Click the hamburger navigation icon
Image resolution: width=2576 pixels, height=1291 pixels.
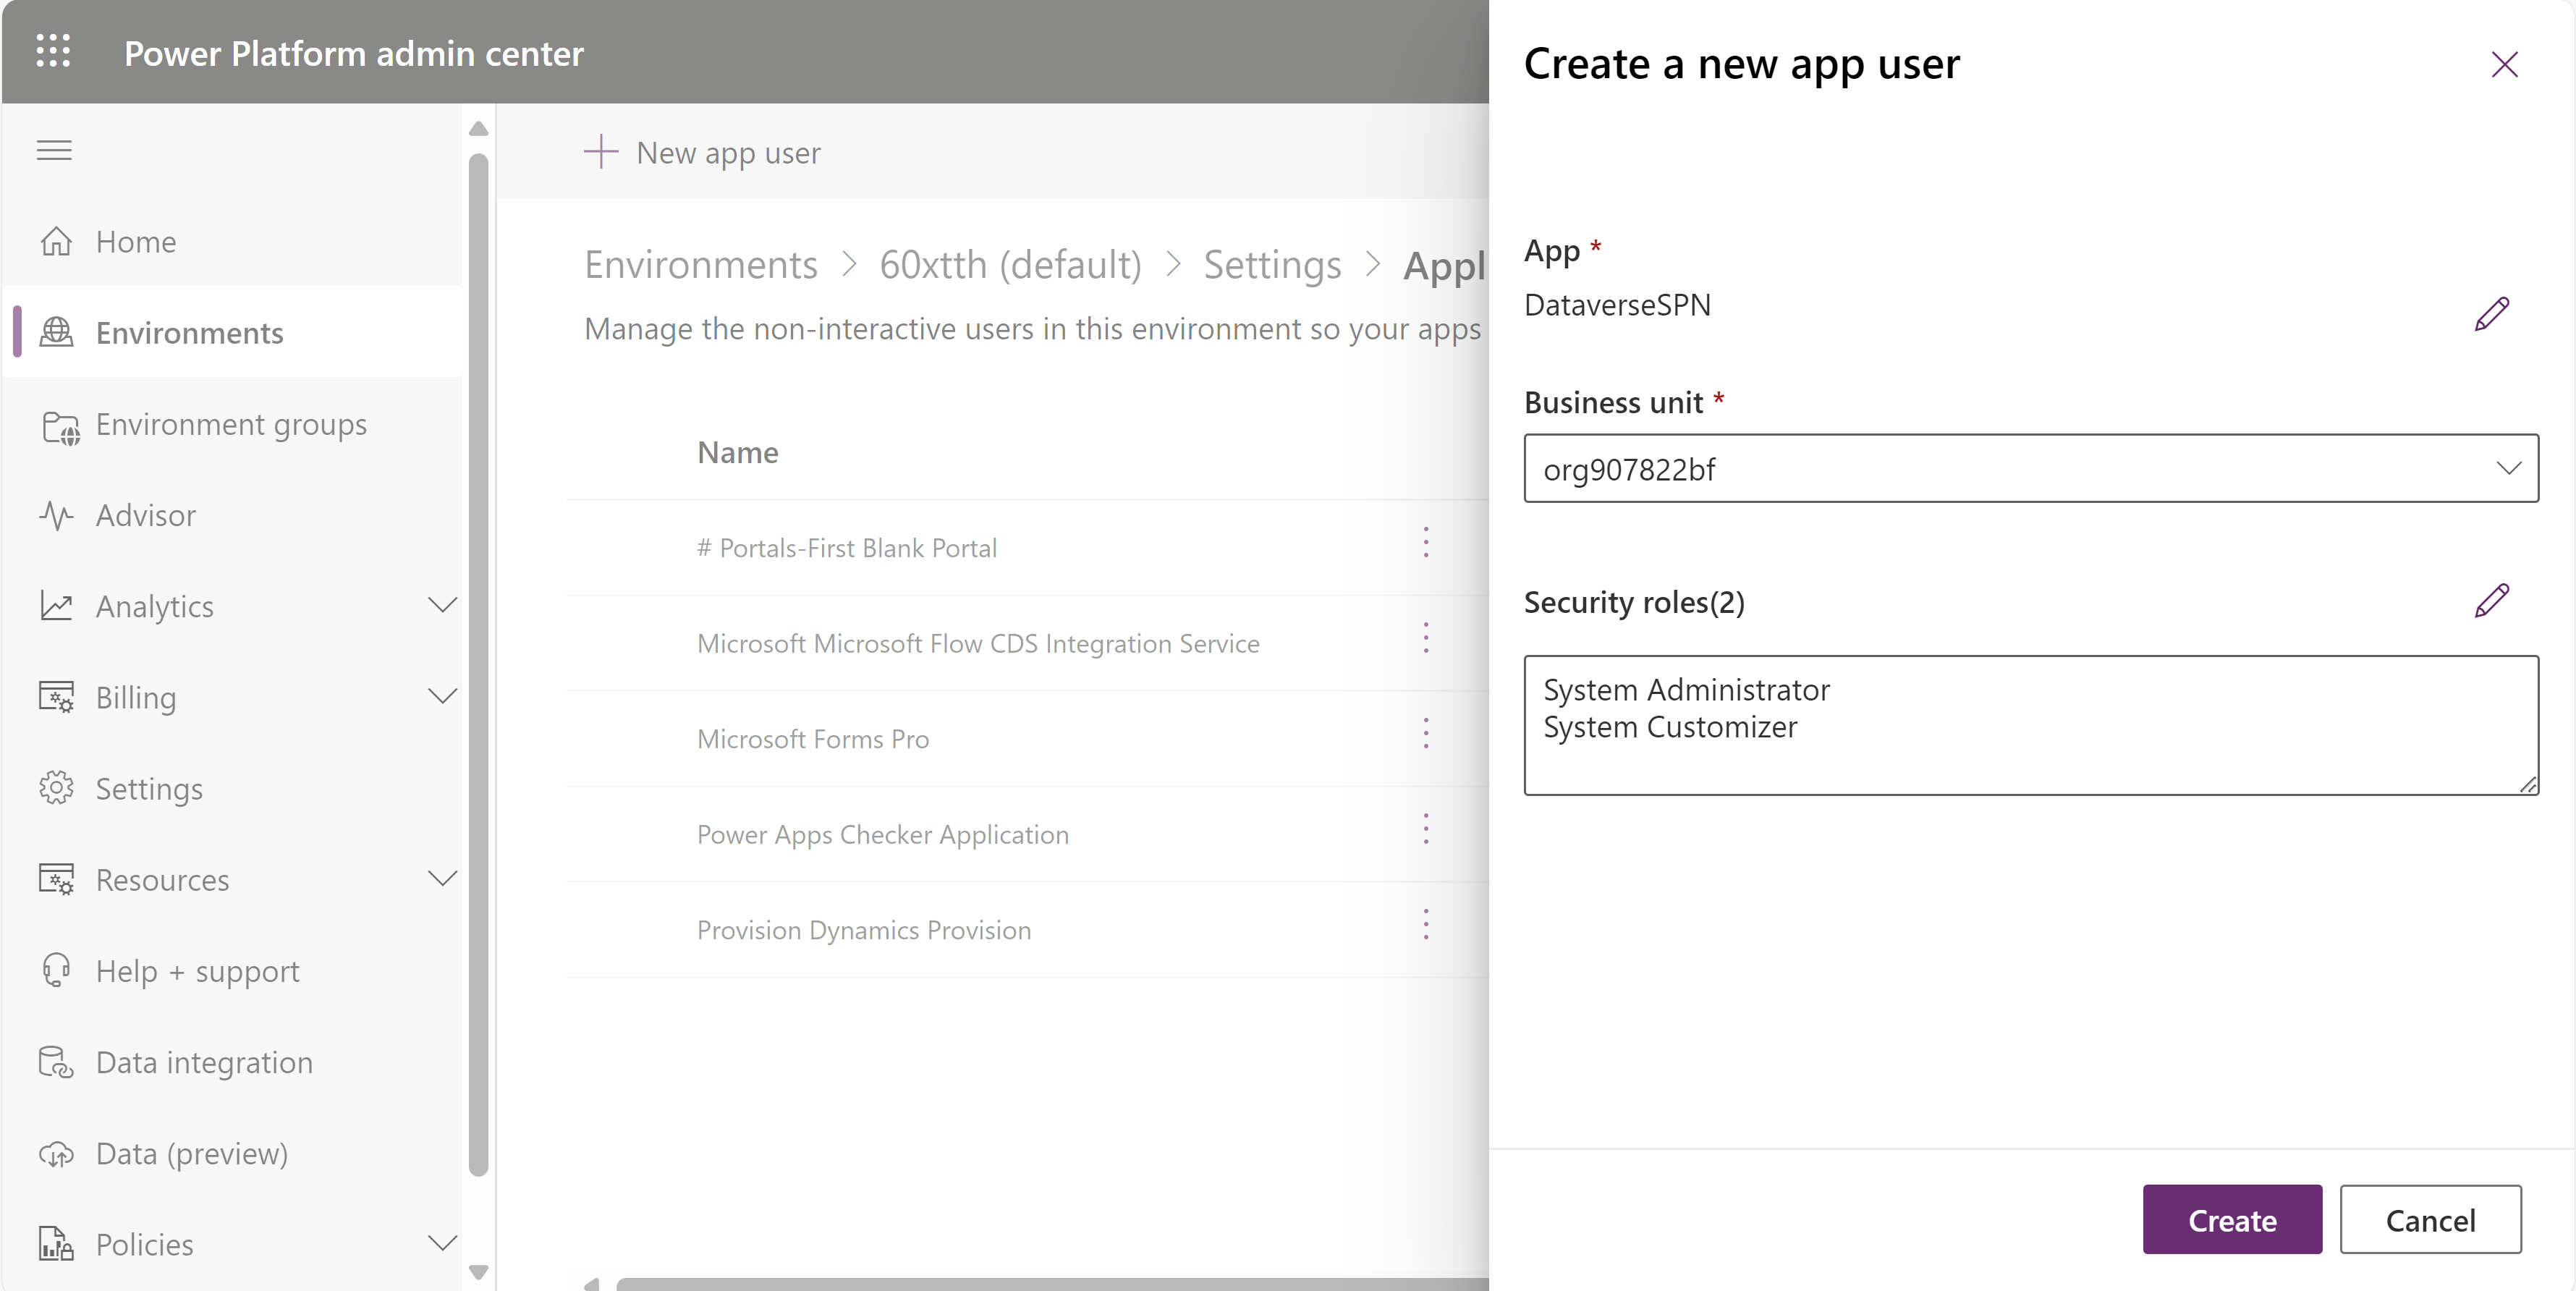click(53, 150)
